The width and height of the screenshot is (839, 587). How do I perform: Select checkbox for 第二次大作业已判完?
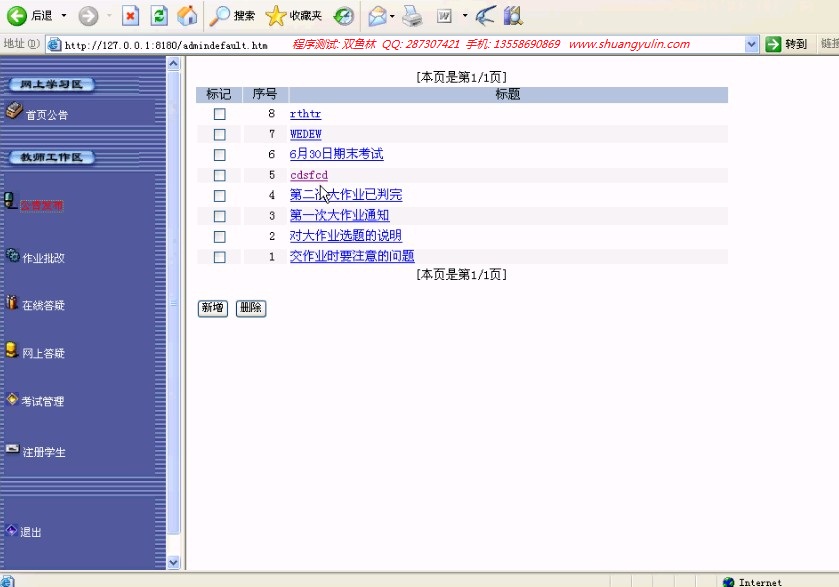pyautogui.click(x=219, y=196)
